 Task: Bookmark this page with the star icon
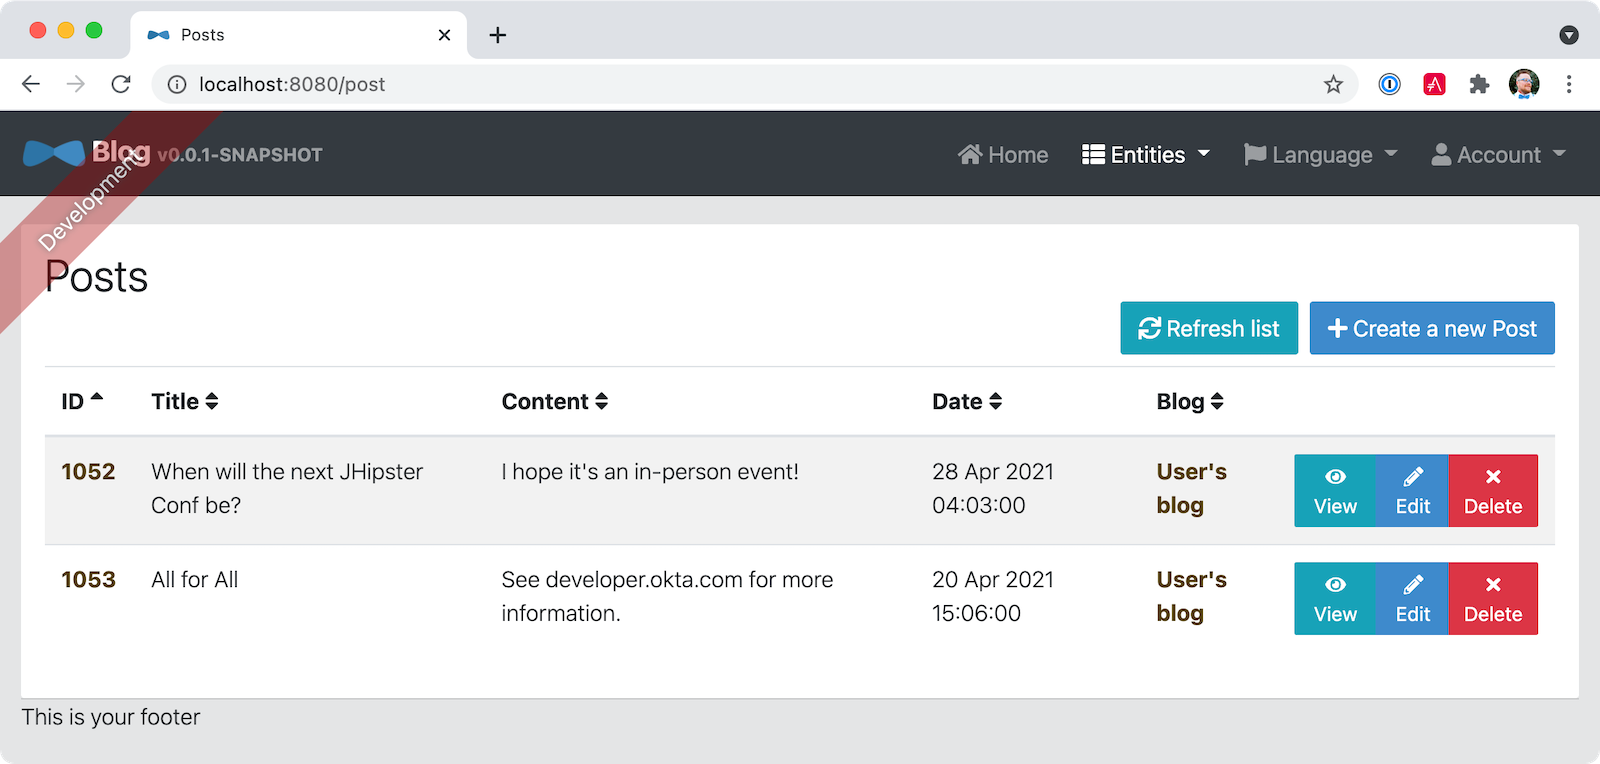1333,85
